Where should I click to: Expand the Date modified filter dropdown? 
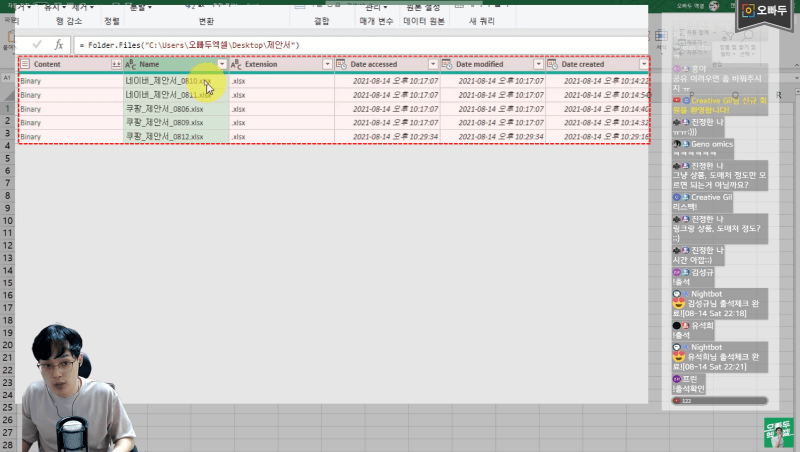coord(538,64)
